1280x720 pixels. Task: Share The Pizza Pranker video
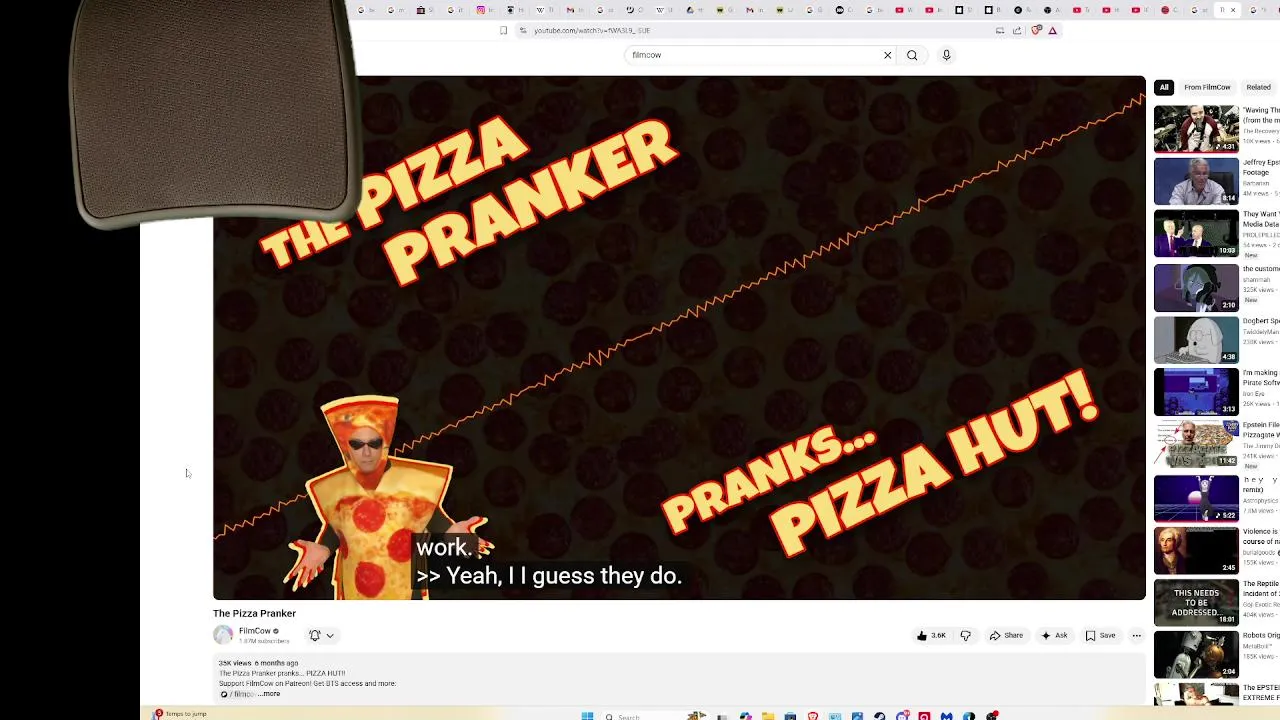pos(1006,636)
